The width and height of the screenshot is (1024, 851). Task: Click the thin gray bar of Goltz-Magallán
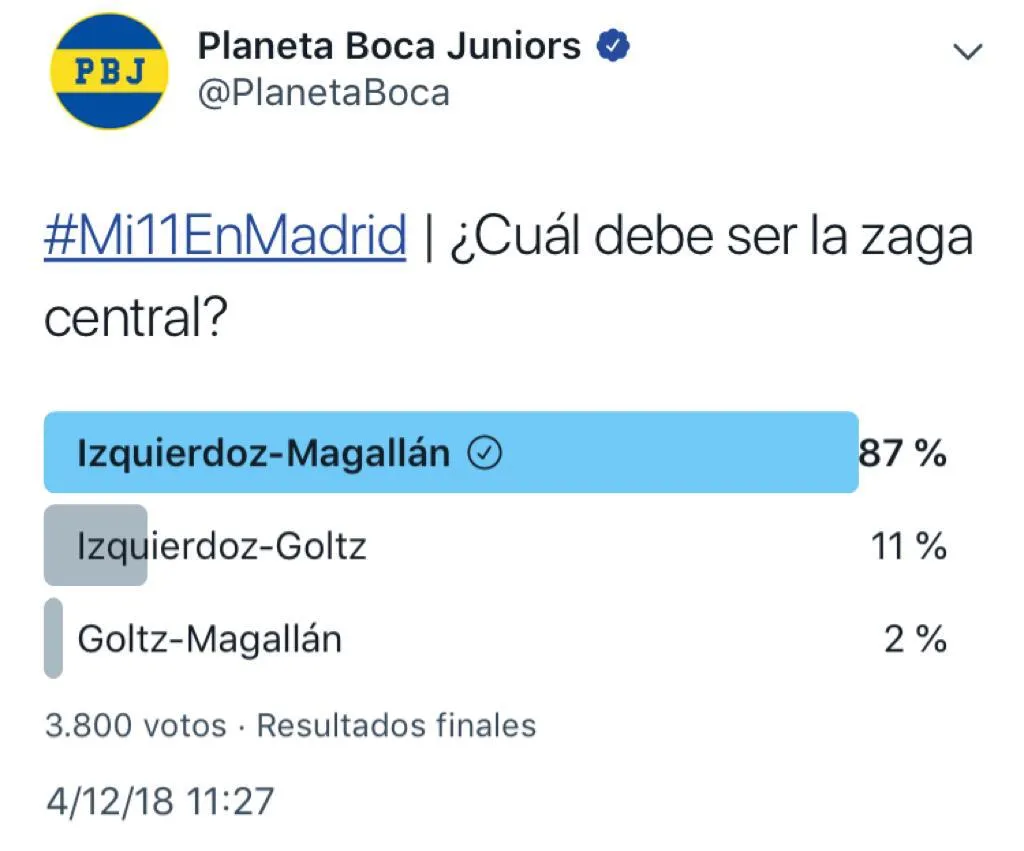[53, 638]
